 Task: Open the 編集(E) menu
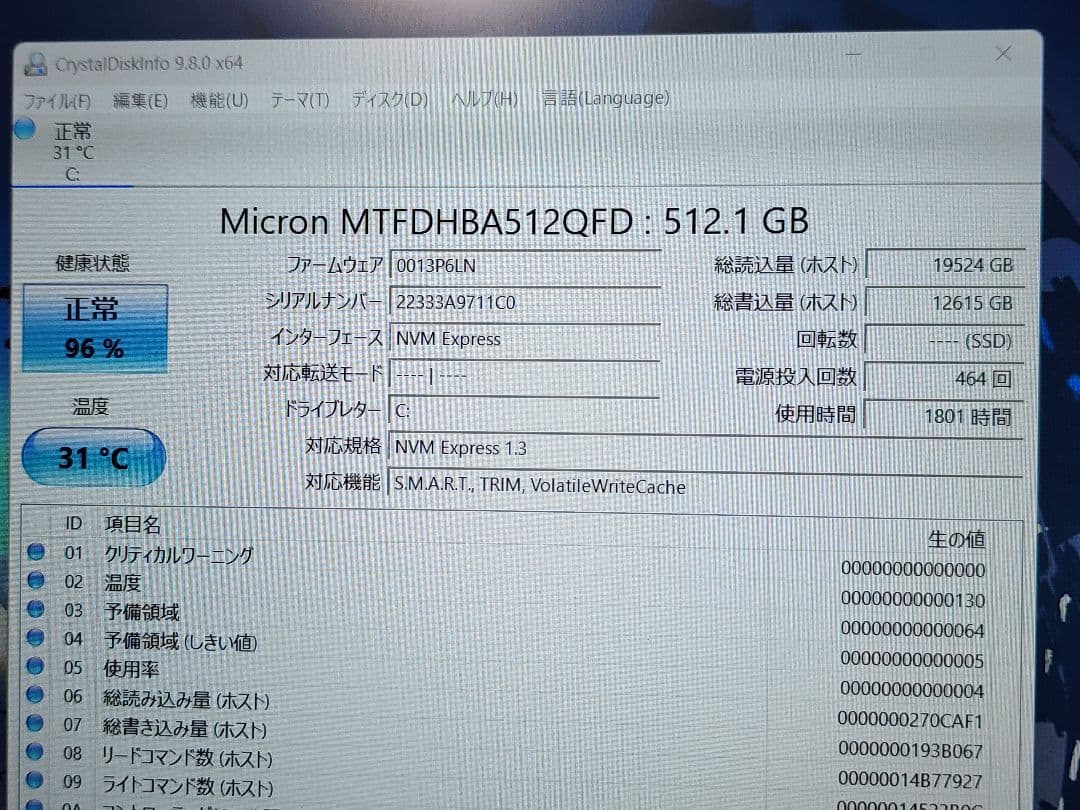141,101
